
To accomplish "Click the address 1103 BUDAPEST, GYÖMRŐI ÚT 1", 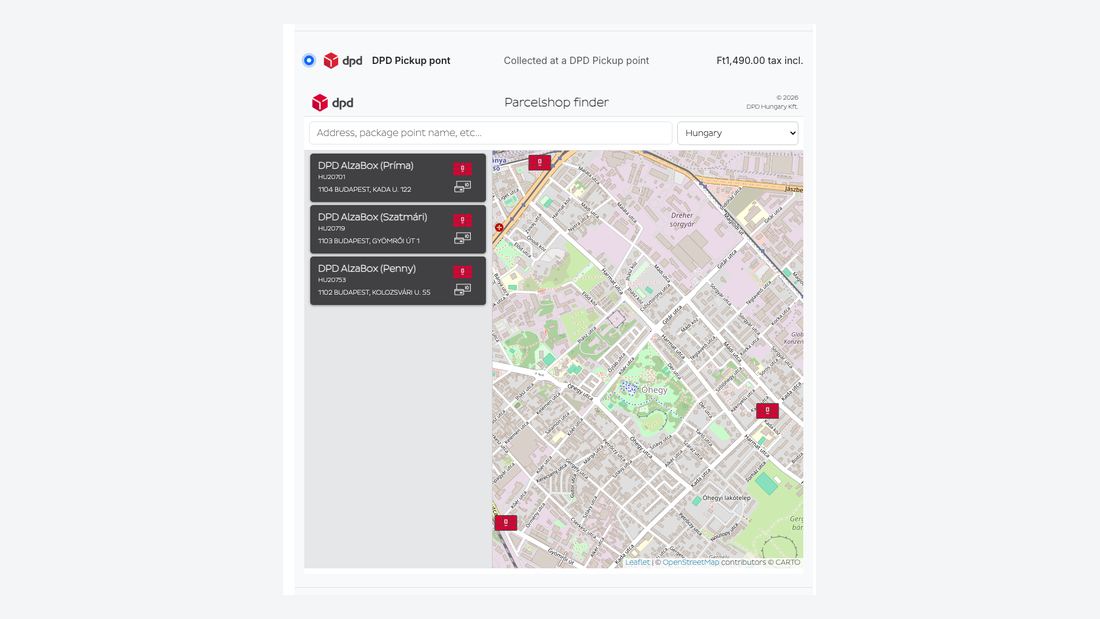I will coord(368,241).
